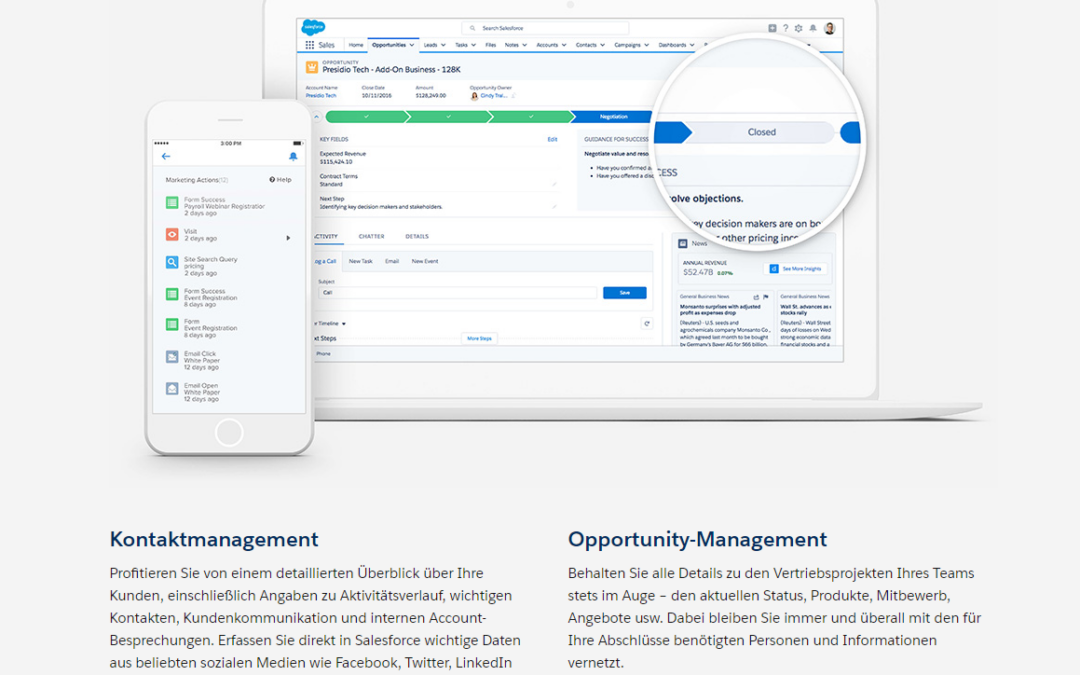
Task: Select the New Event action tab
Action: click(x=424, y=261)
